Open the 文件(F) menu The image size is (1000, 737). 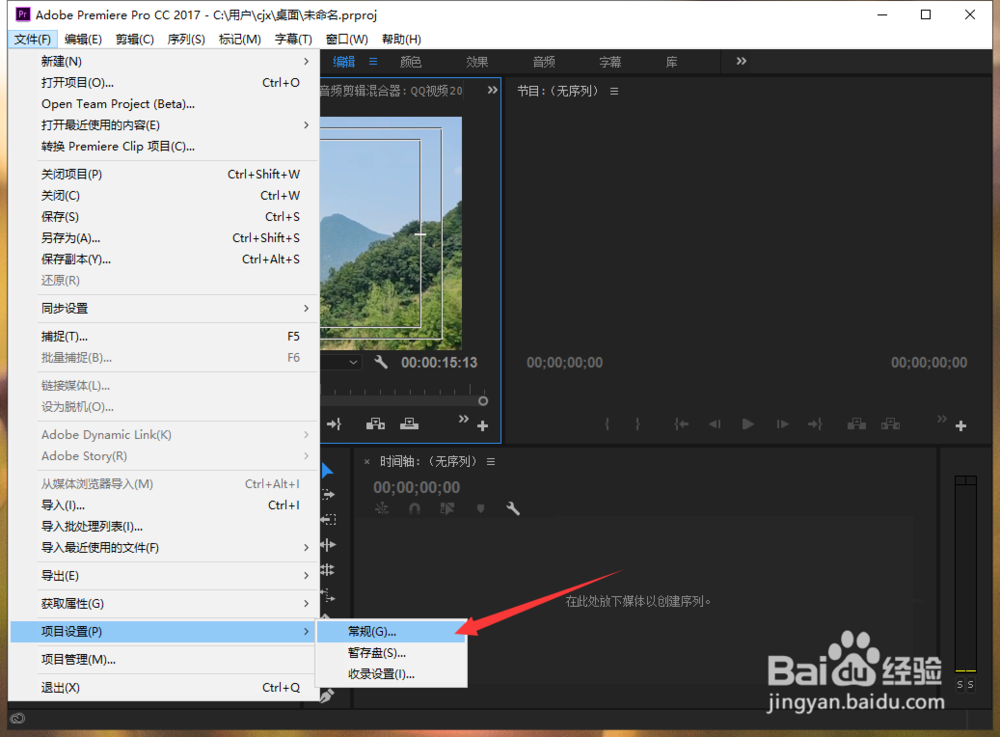coord(33,40)
